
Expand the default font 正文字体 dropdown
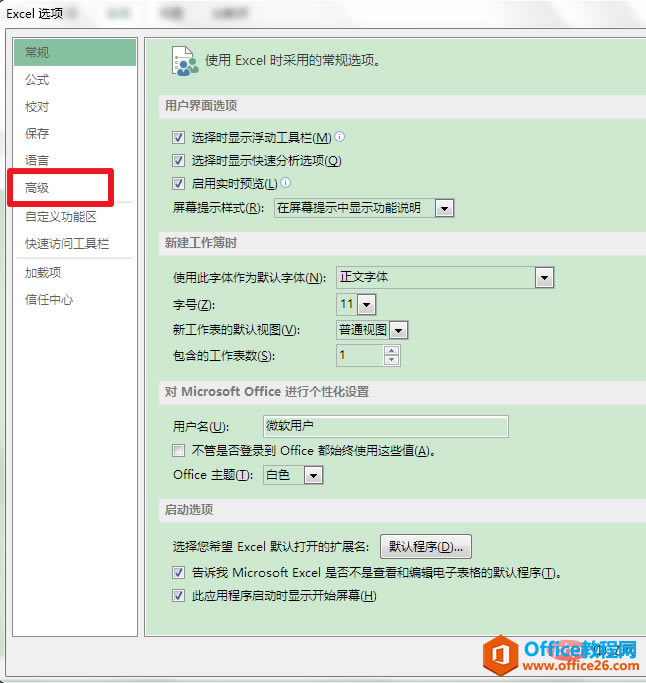544,277
